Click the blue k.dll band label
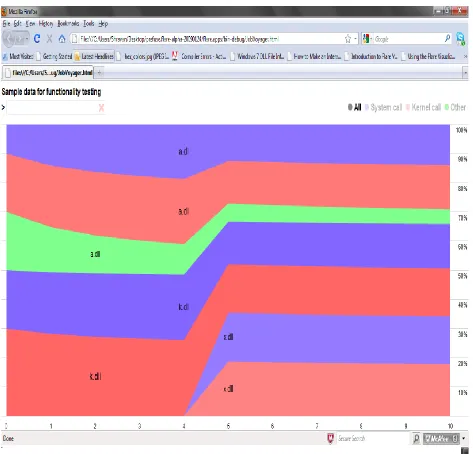Image resolution: width=473 pixels, height=454 pixels. click(184, 307)
